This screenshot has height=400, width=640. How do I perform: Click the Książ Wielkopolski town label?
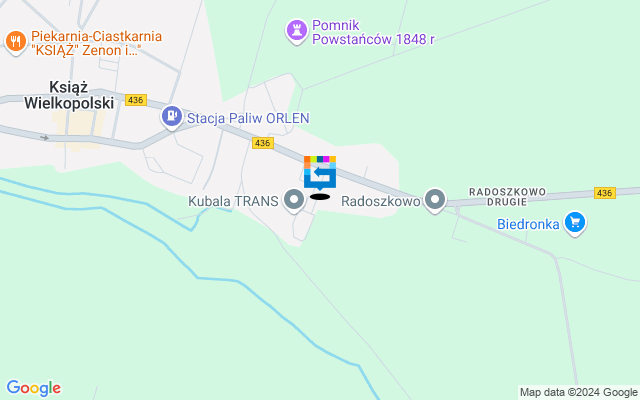[69, 95]
